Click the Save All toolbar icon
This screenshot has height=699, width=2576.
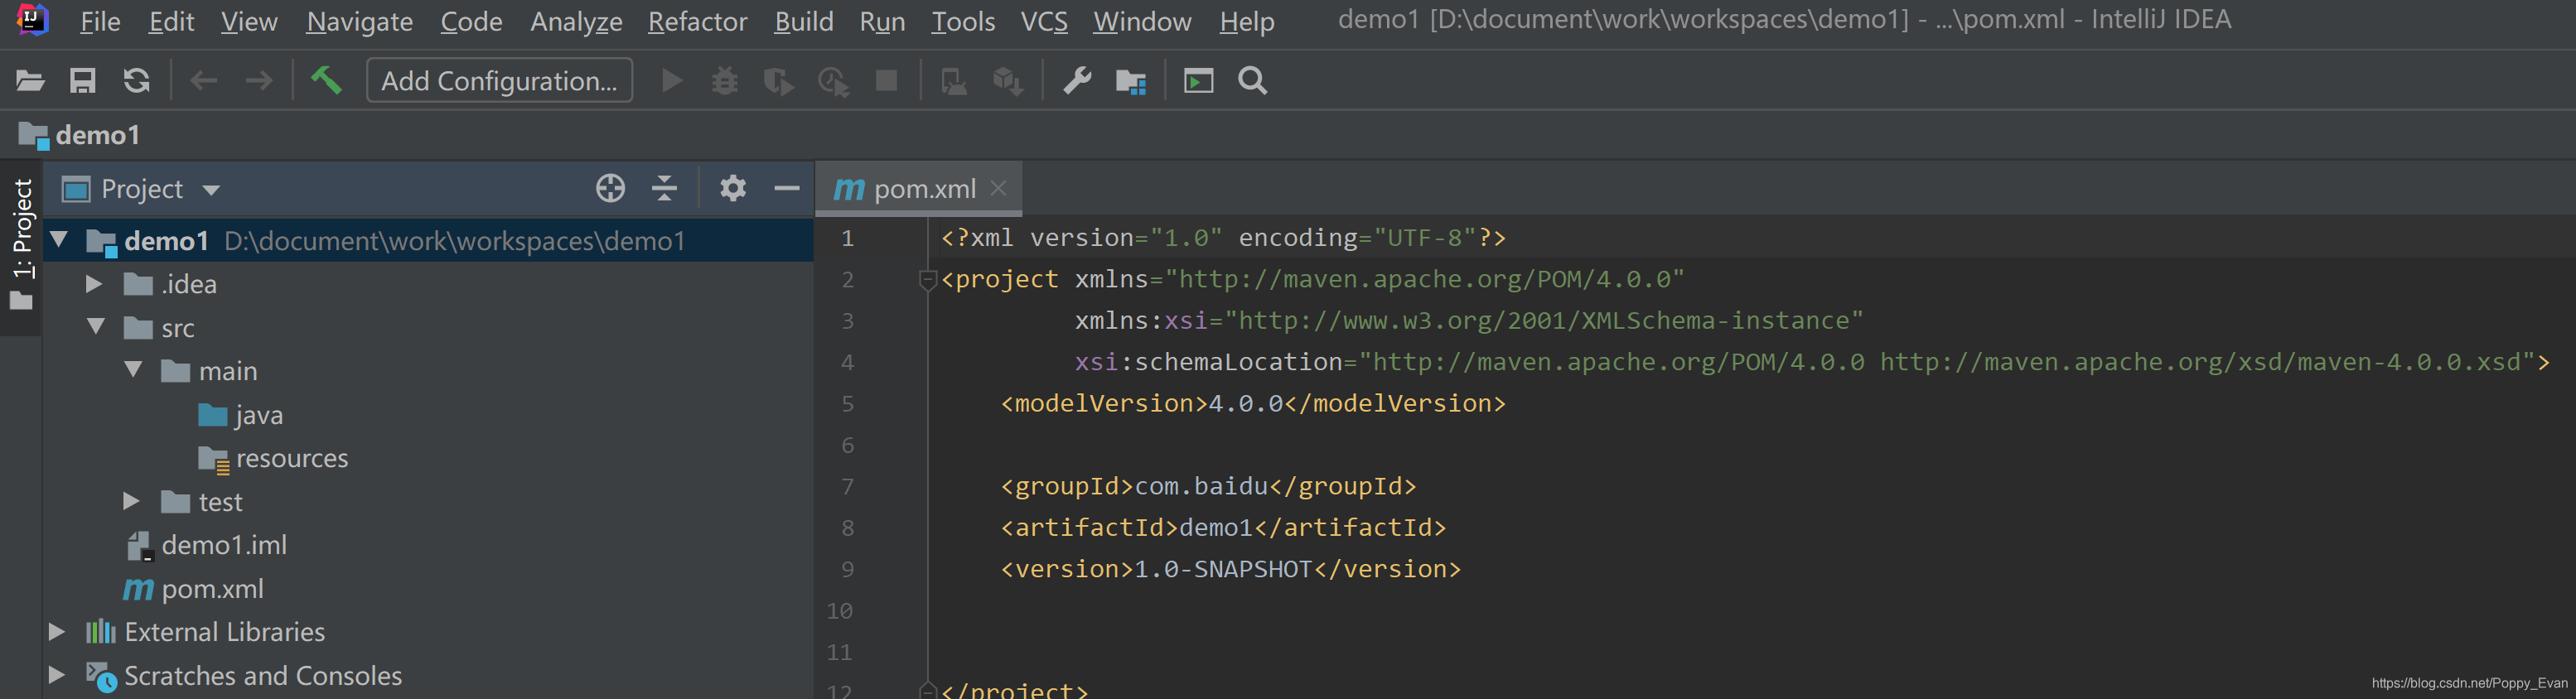coord(83,81)
